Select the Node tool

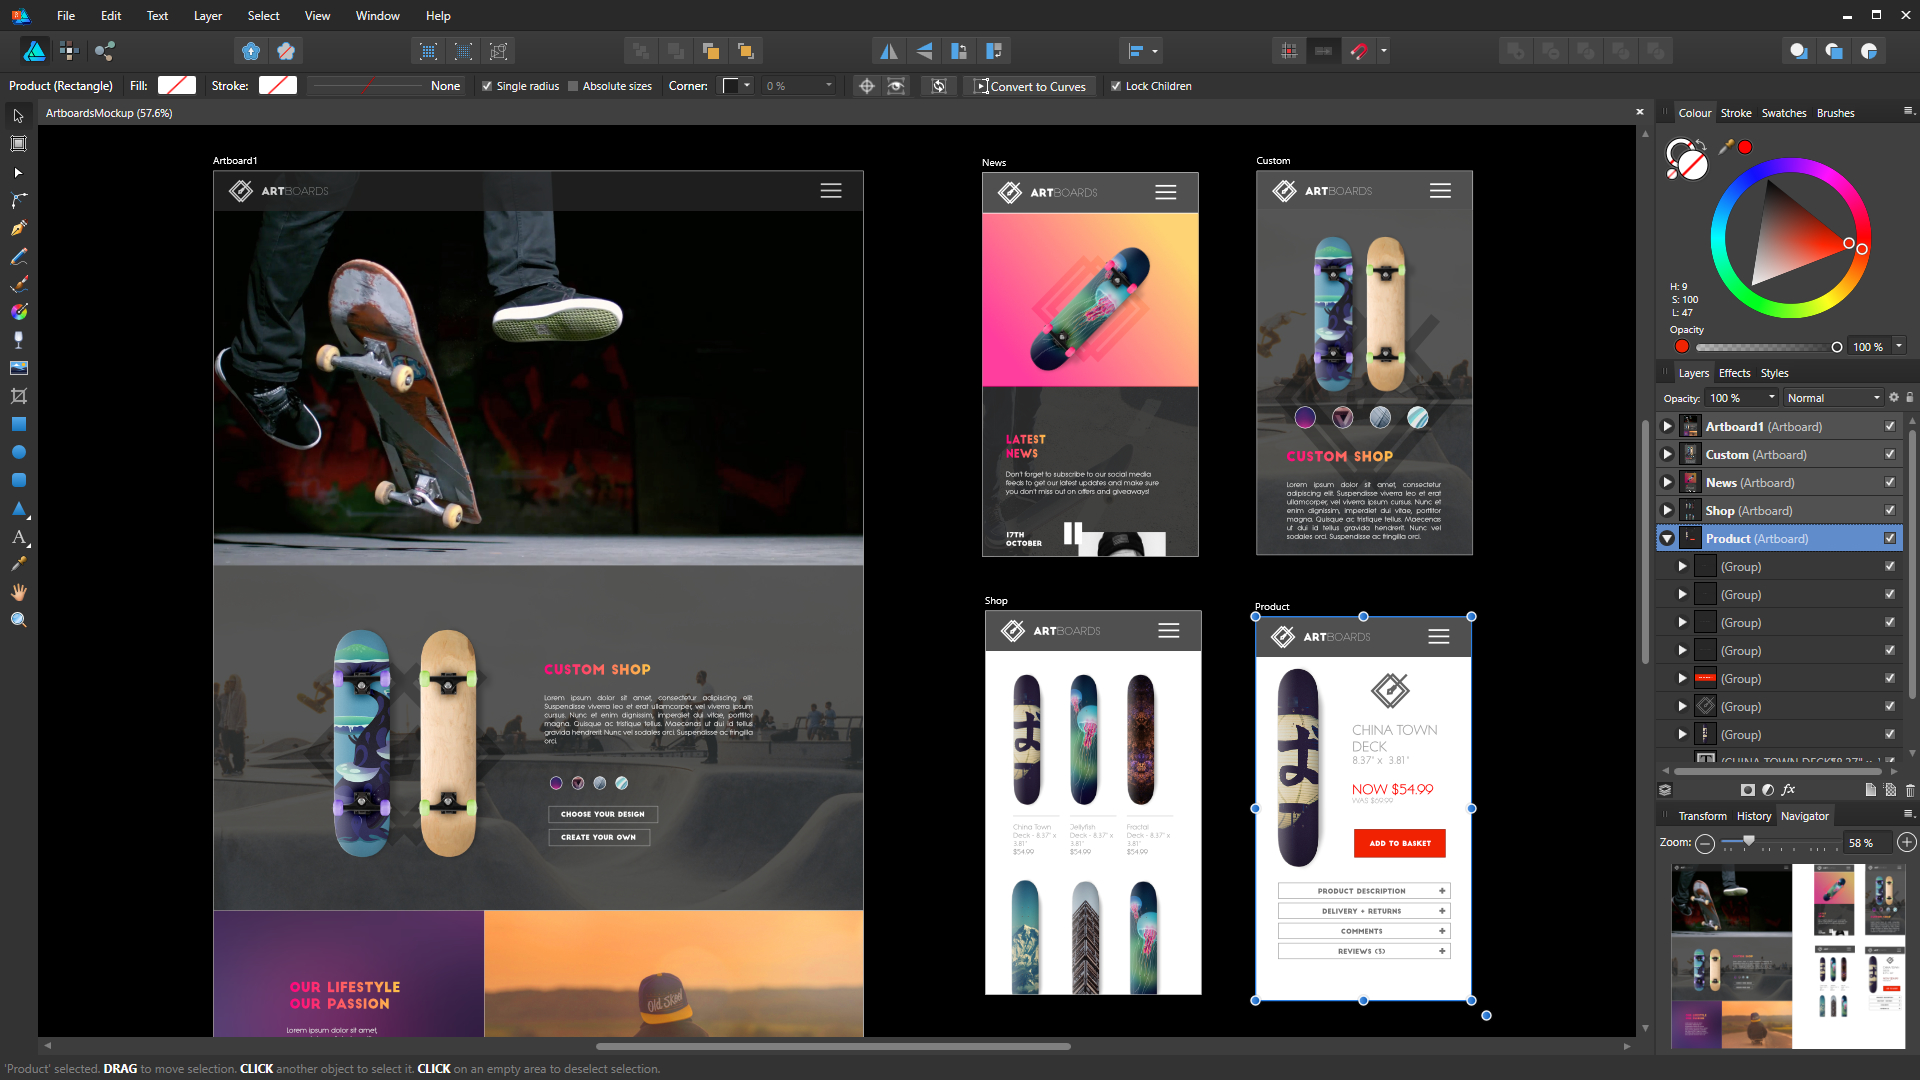point(18,172)
